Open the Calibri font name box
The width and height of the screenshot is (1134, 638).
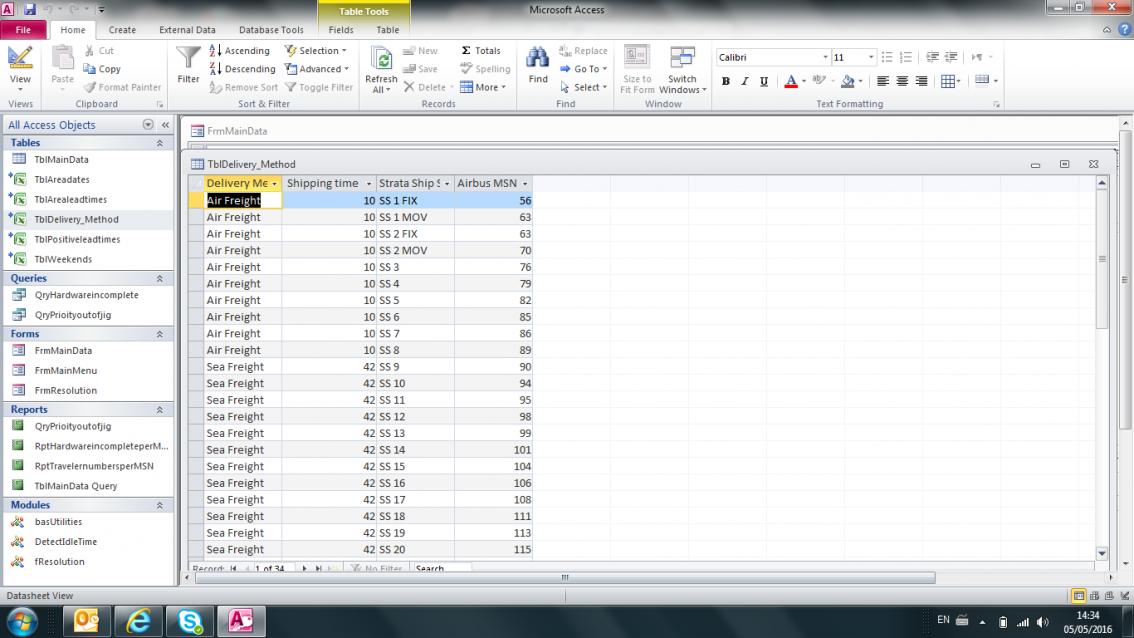[772, 57]
